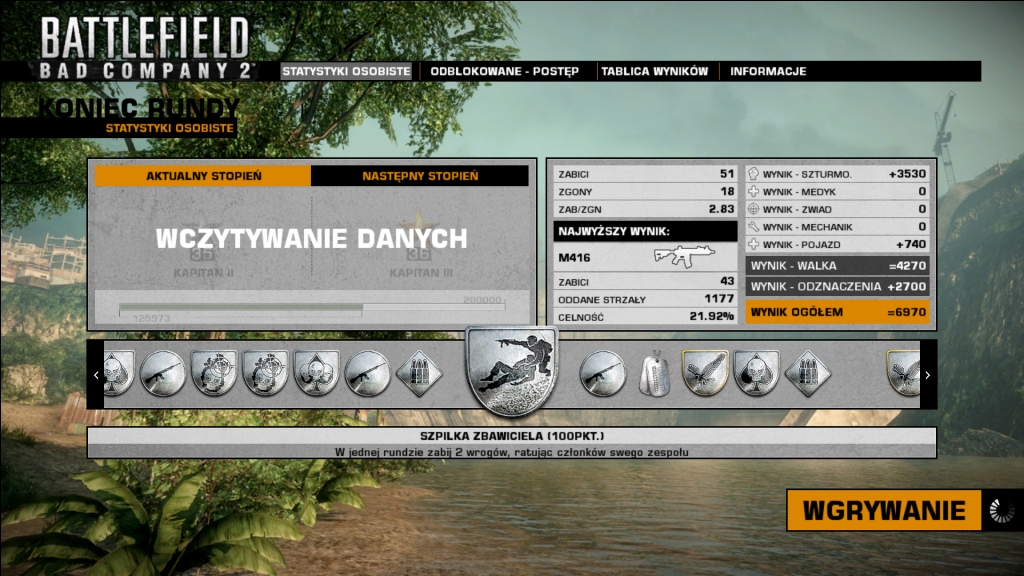Select the rifle pin between triple-skull and ammo pins
The width and height of the screenshot is (1024, 576).
click(368, 374)
